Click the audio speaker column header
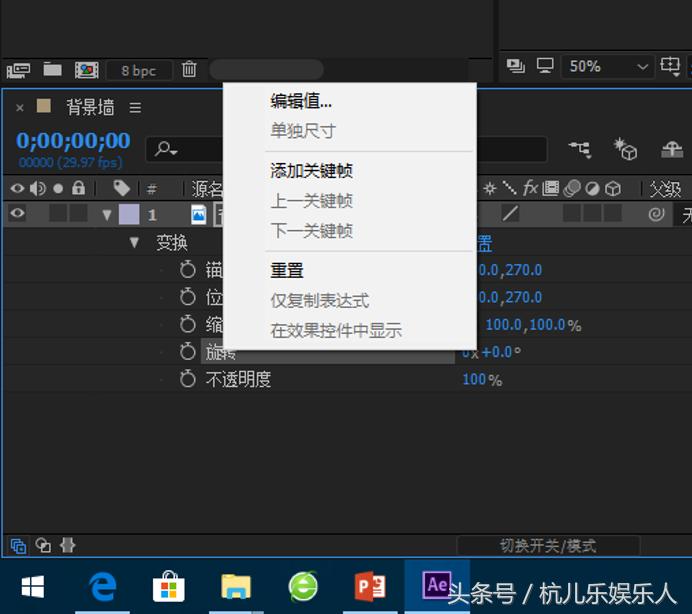This screenshot has height=614, width=692. click(38, 188)
